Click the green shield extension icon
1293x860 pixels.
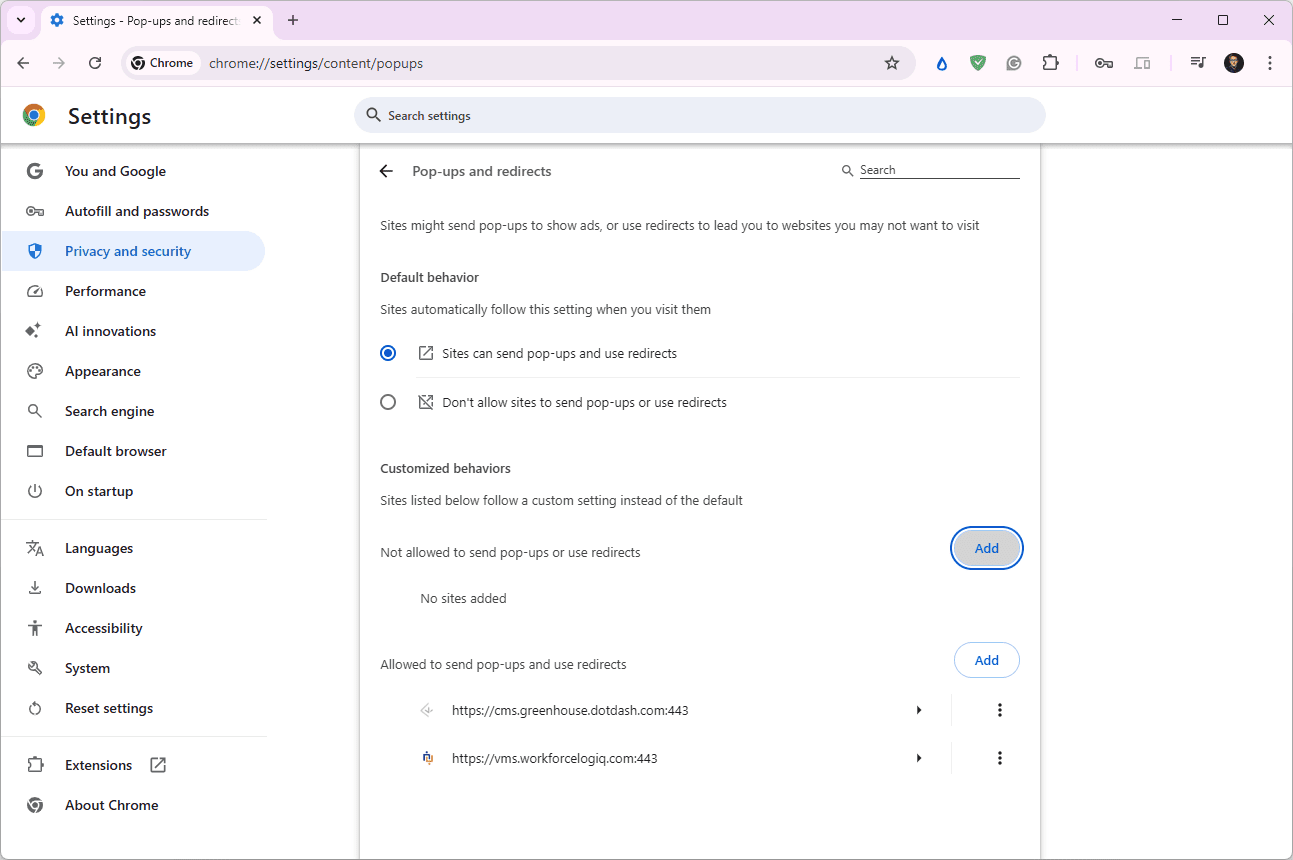click(978, 63)
